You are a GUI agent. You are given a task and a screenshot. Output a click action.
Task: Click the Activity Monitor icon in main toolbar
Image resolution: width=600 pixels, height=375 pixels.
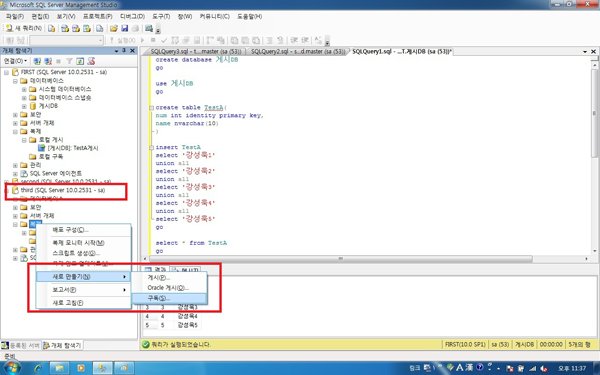tap(149, 28)
